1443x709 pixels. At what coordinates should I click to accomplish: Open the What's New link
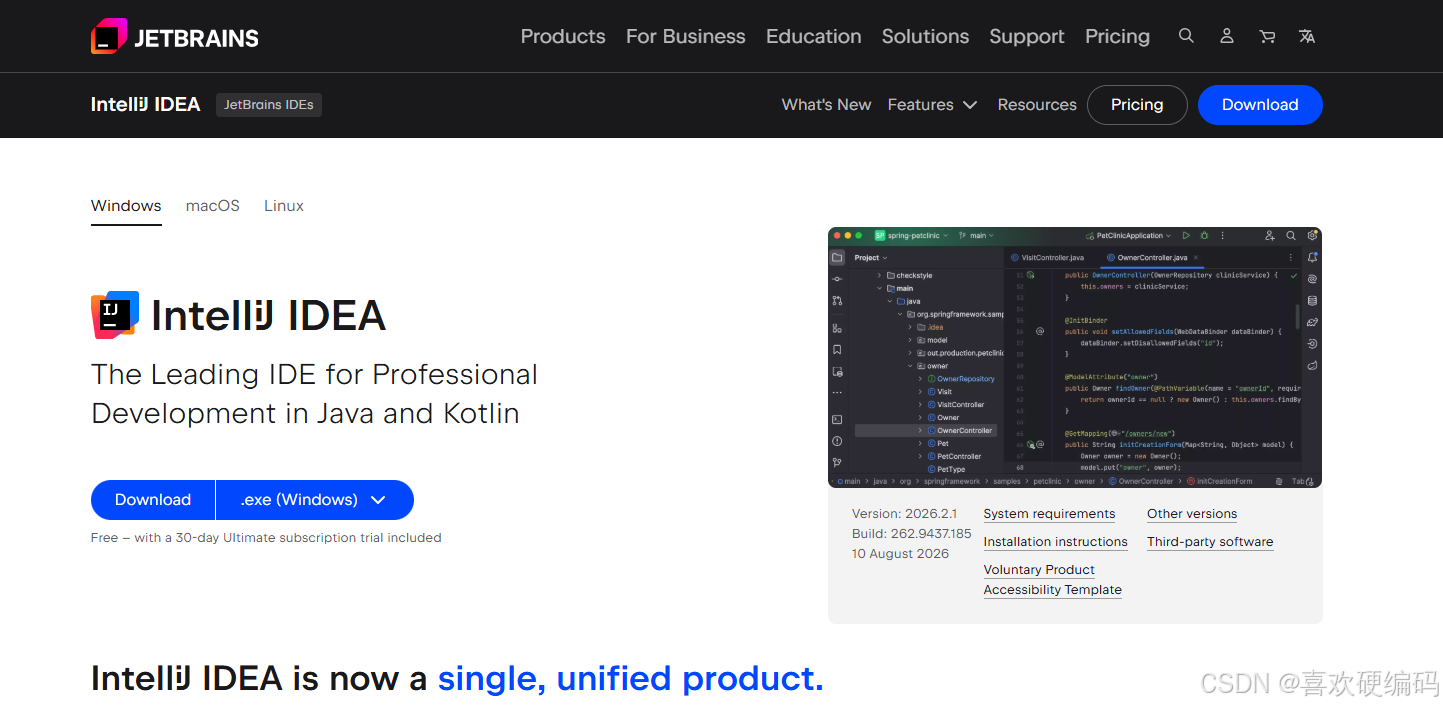click(x=827, y=105)
